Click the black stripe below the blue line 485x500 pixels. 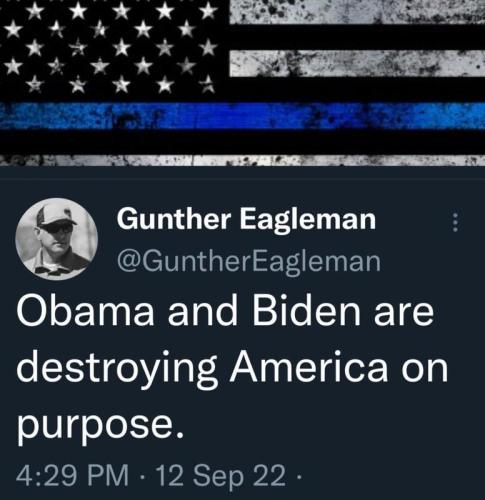pos(242,142)
